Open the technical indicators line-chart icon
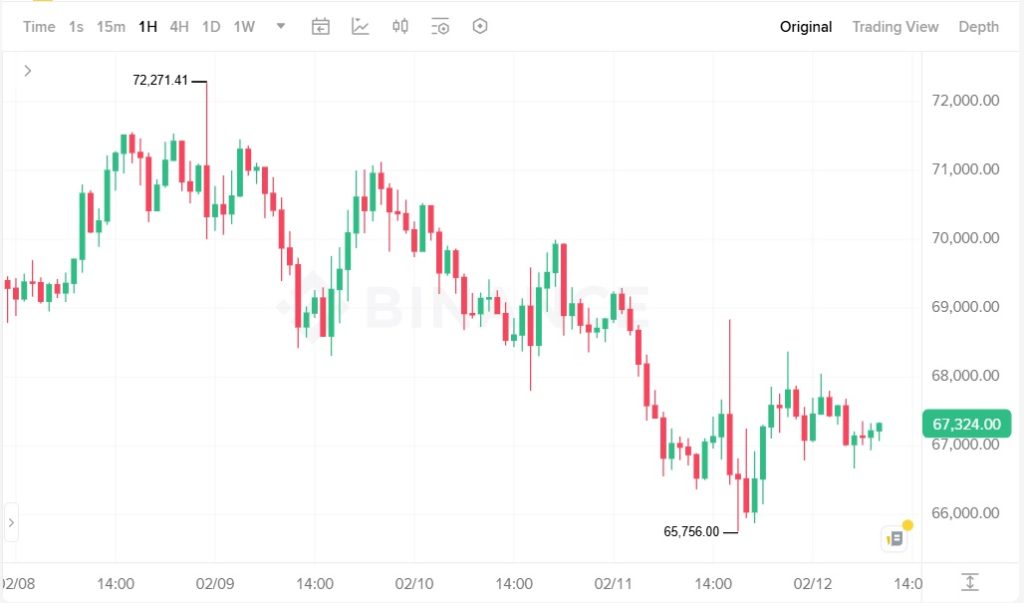Viewport: 1024px width, 603px height. (x=360, y=27)
